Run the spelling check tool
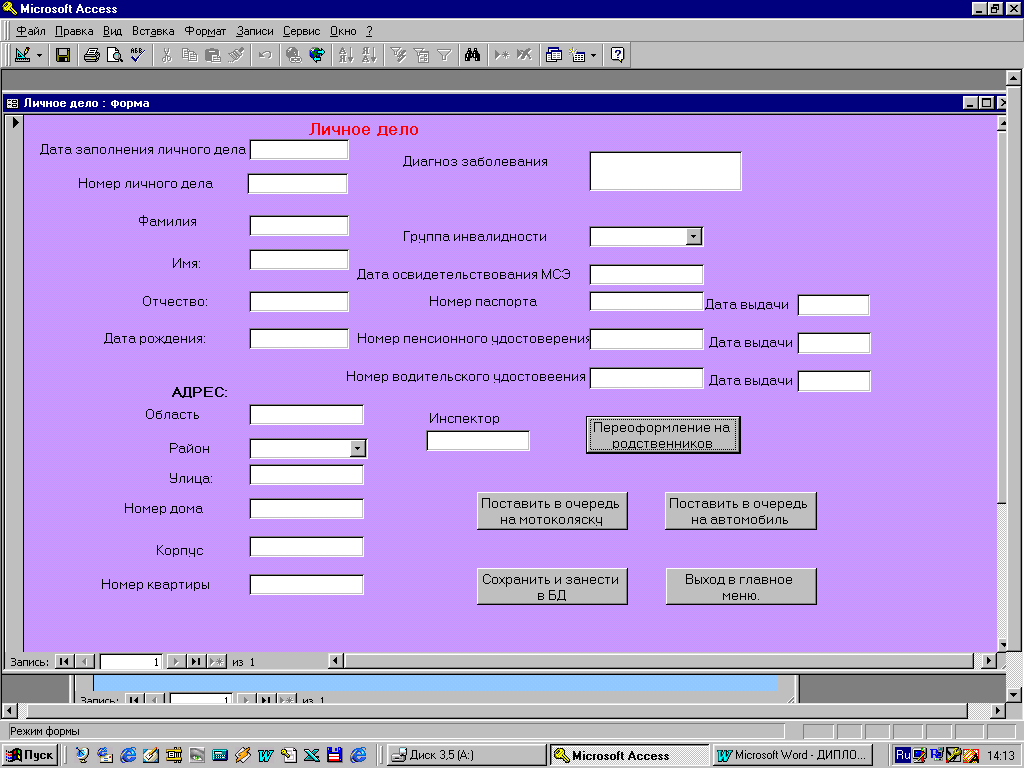This screenshot has height=768, width=1024. coord(137,55)
